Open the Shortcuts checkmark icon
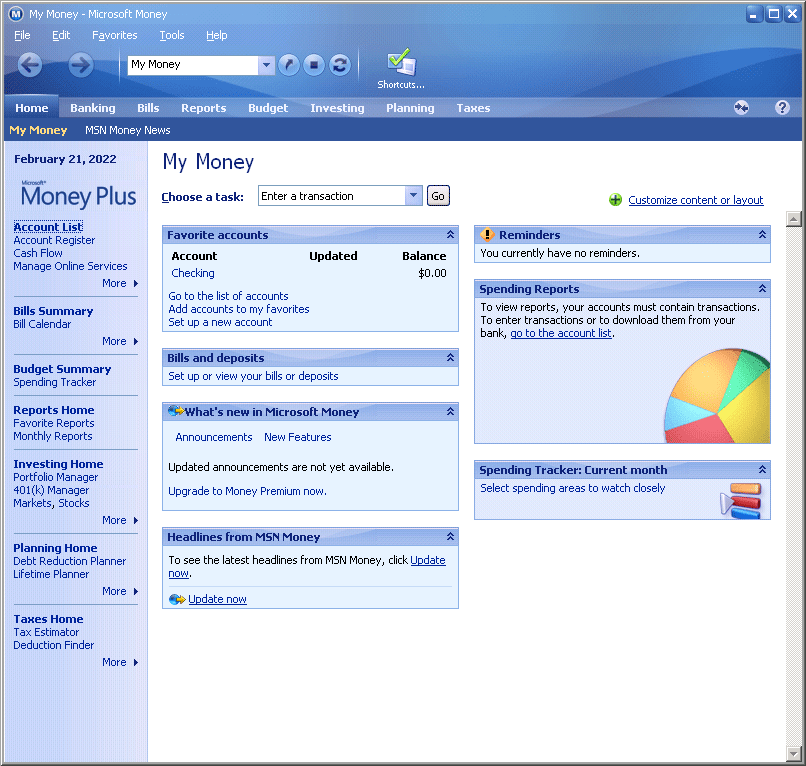The image size is (806, 766). click(x=401, y=62)
